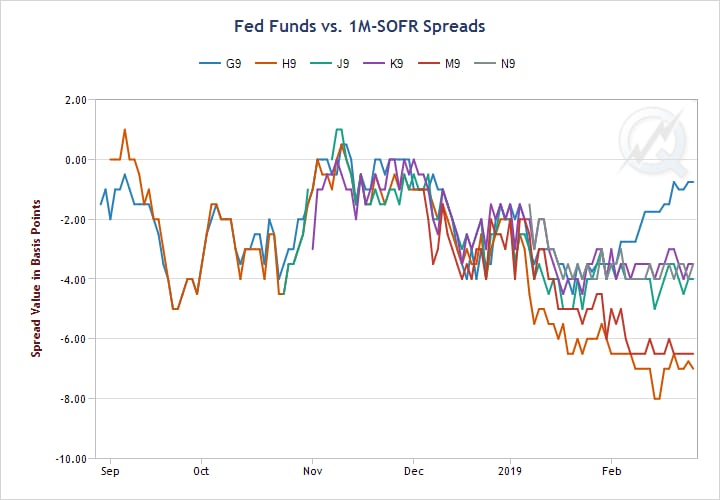Select the 2019 x-axis label
This screenshot has width=720, height=500.
[x=511, y=469]
